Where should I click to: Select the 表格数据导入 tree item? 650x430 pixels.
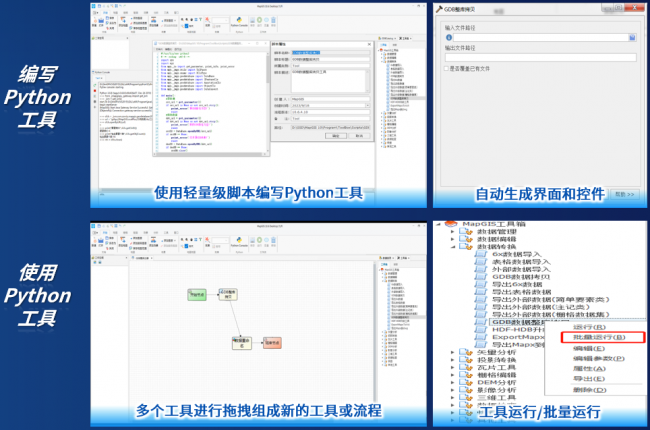(x=521, y=262)
